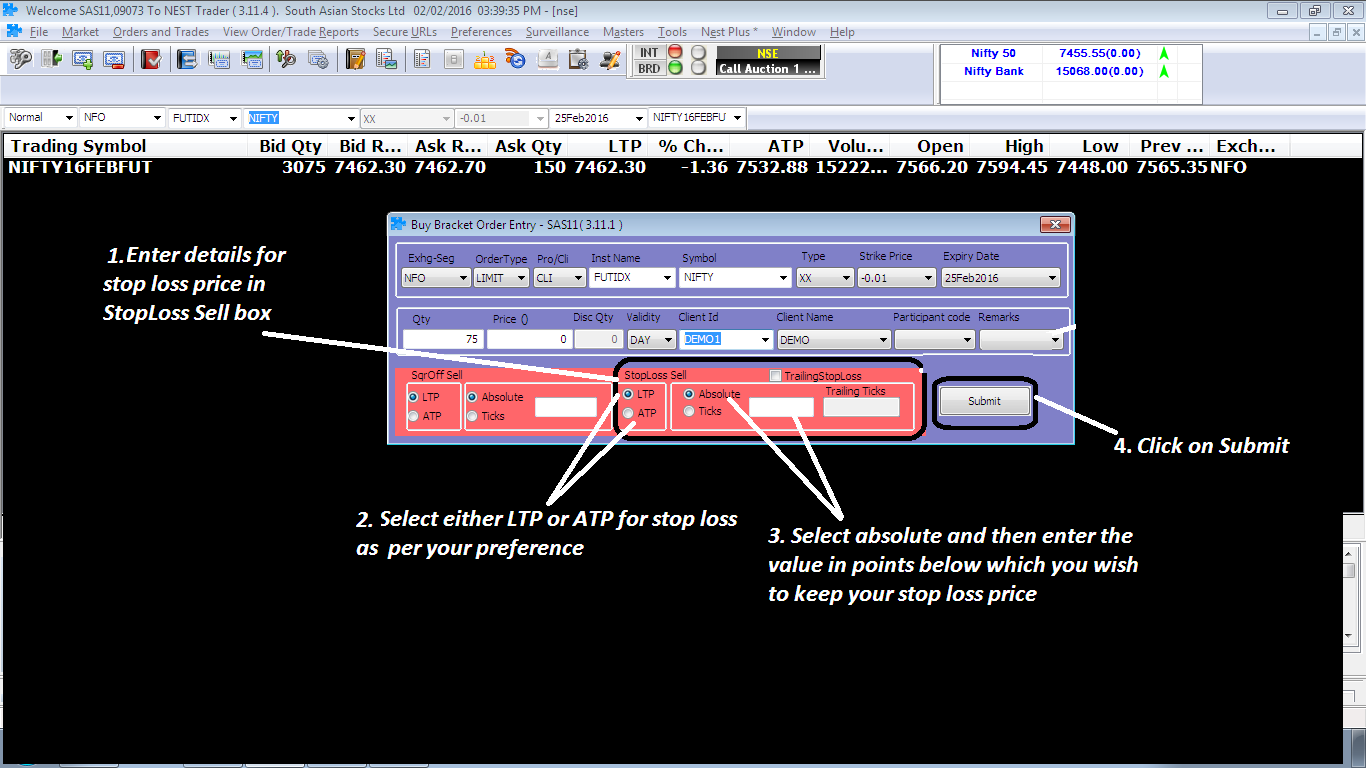The image size is (1366, 768).
Task: Click the red book checkmark icon
Action: coord(151,60)
